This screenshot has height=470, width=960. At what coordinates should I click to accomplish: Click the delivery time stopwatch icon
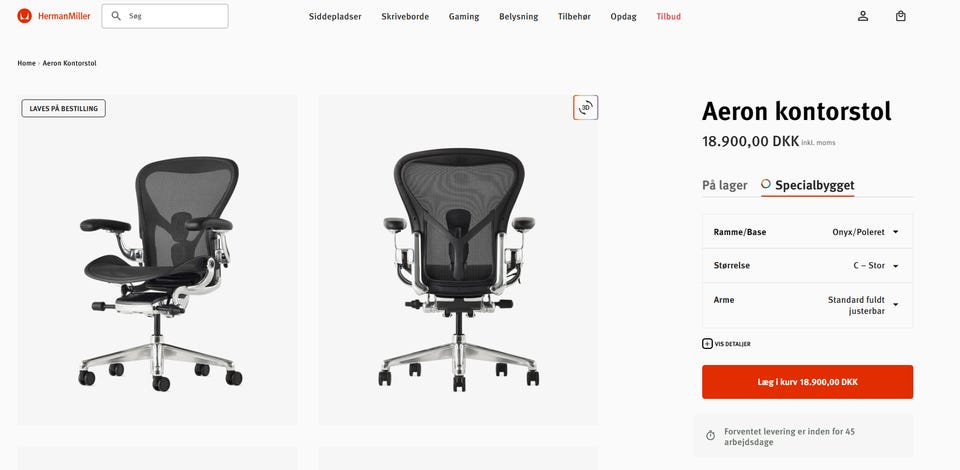pos(710,436)
